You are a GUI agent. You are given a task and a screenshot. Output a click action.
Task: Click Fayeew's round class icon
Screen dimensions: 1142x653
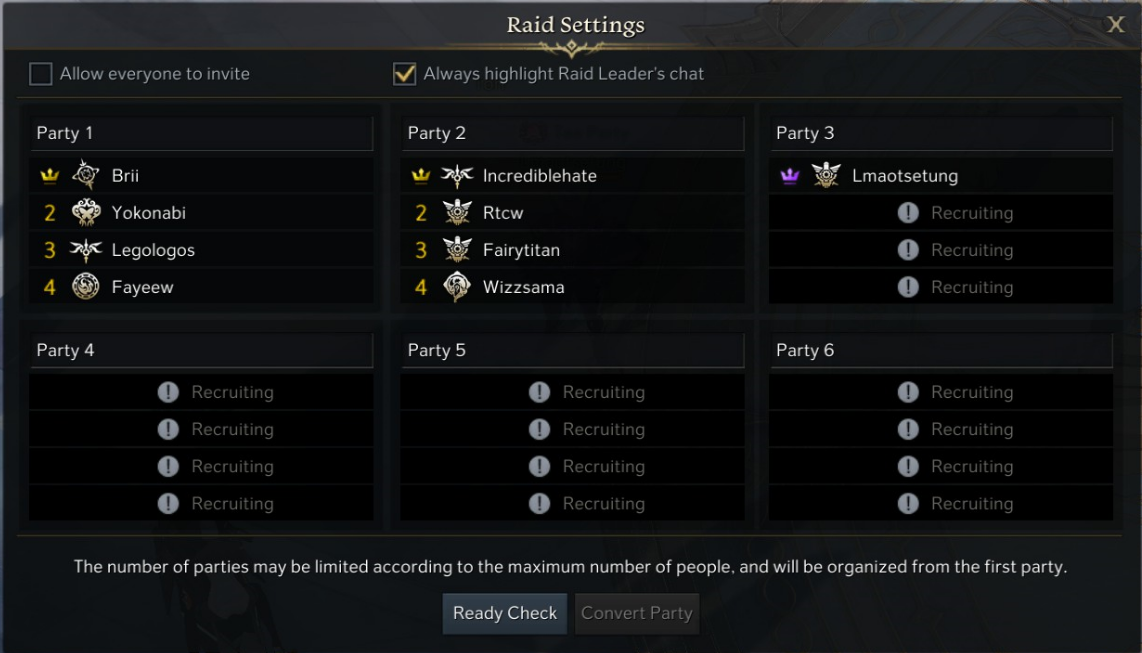coord(86,287)
